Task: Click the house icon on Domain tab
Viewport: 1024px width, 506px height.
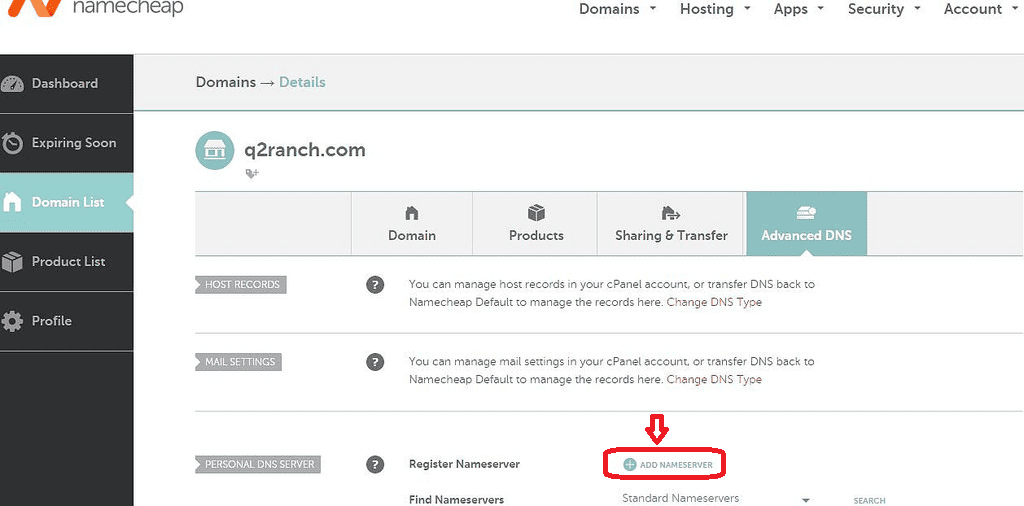Action: 411,213
